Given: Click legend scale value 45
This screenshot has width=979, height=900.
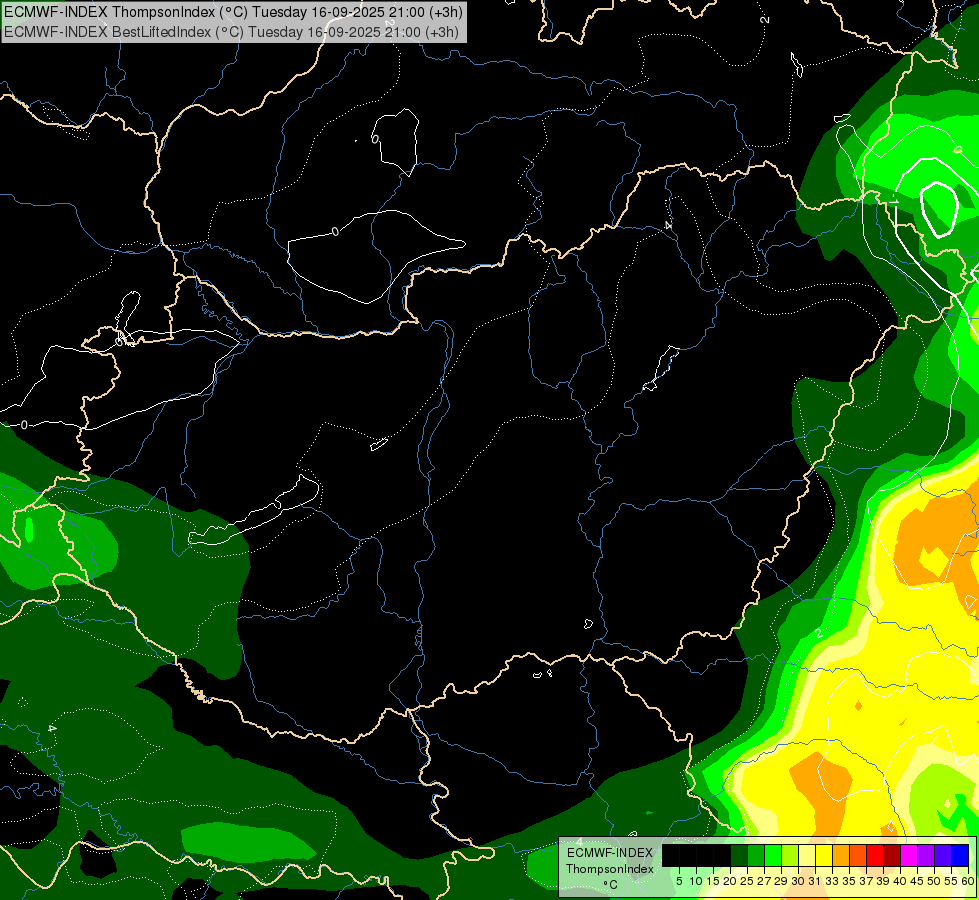Looking at the screenshot, I should [x=917, y=881].
